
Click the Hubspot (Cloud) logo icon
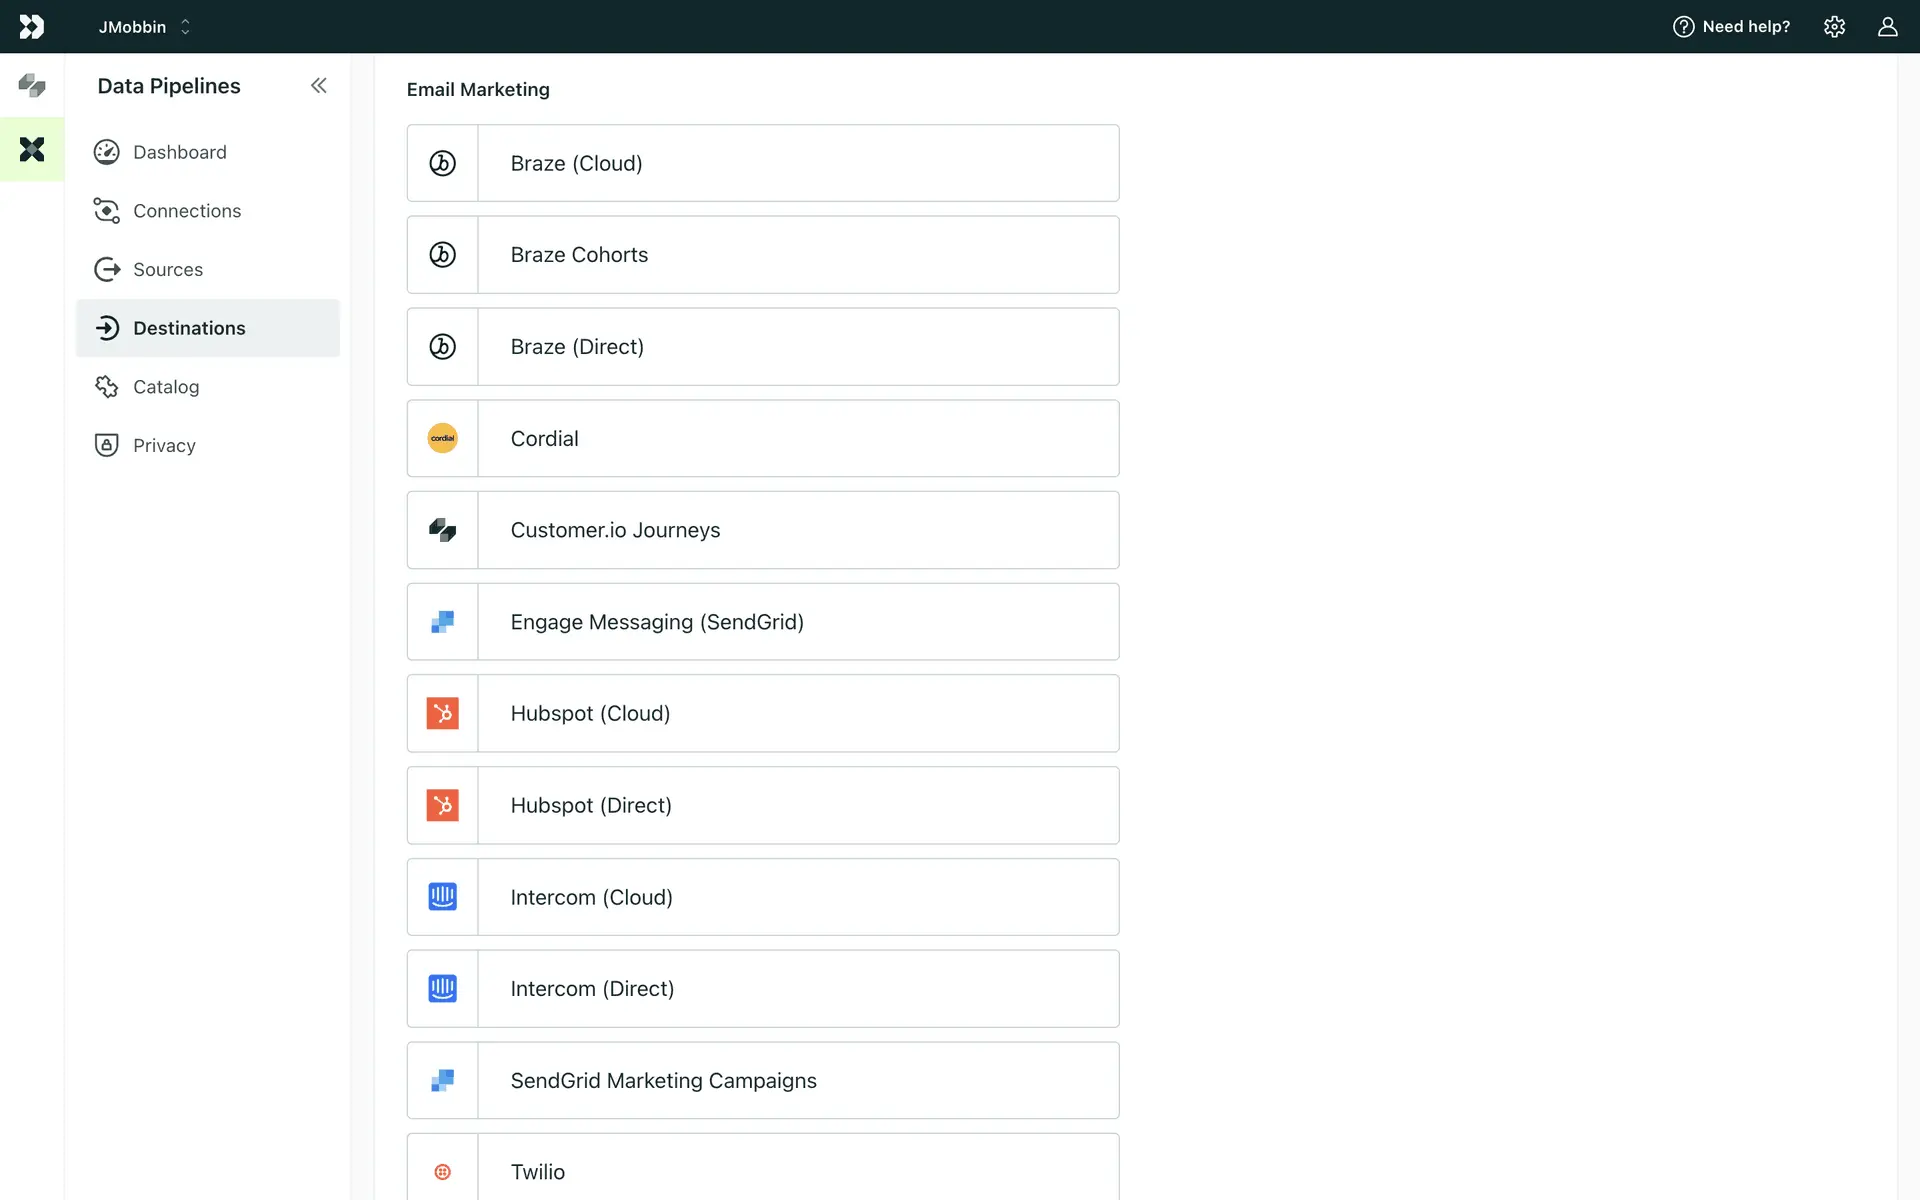coord(443,714)
